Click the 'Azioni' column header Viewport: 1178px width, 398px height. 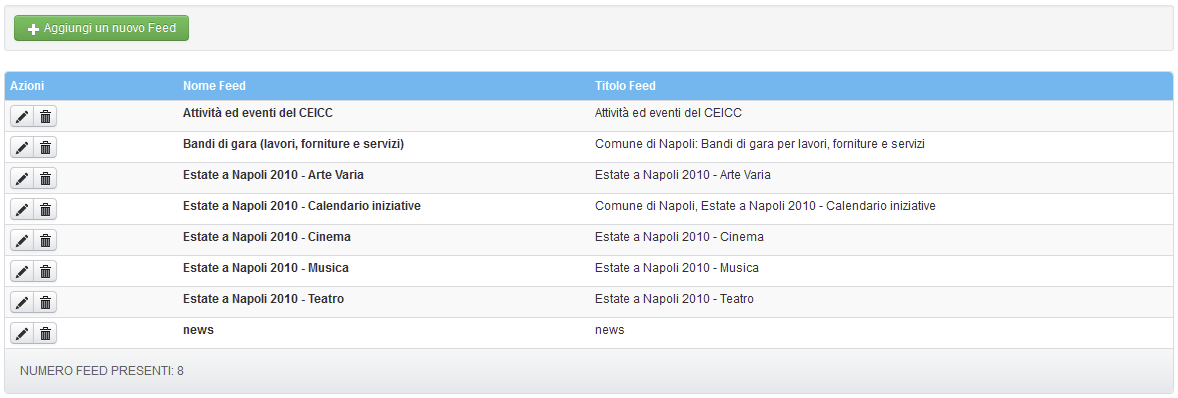[x=27, y=86]
